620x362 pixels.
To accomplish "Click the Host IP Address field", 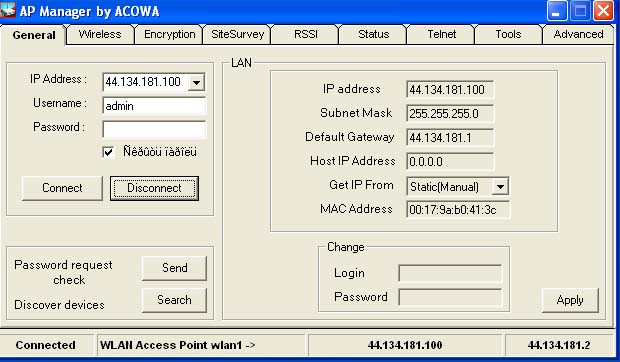I will (450, 162).
